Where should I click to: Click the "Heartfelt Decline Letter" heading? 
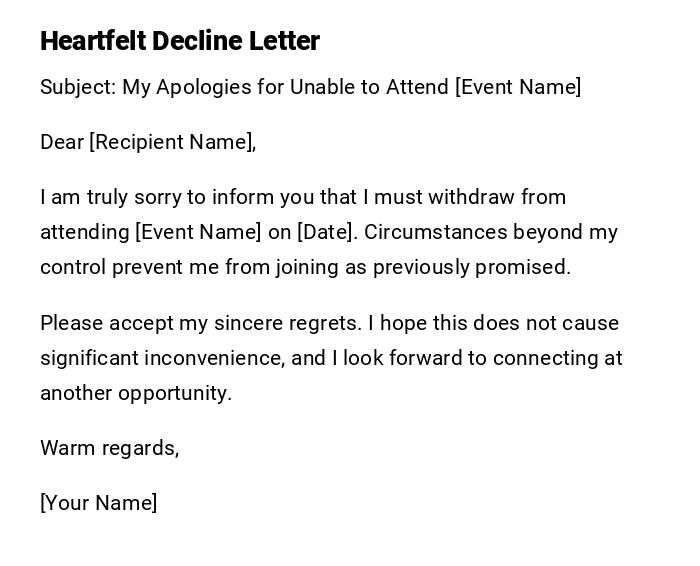click(x=180, y=41)
